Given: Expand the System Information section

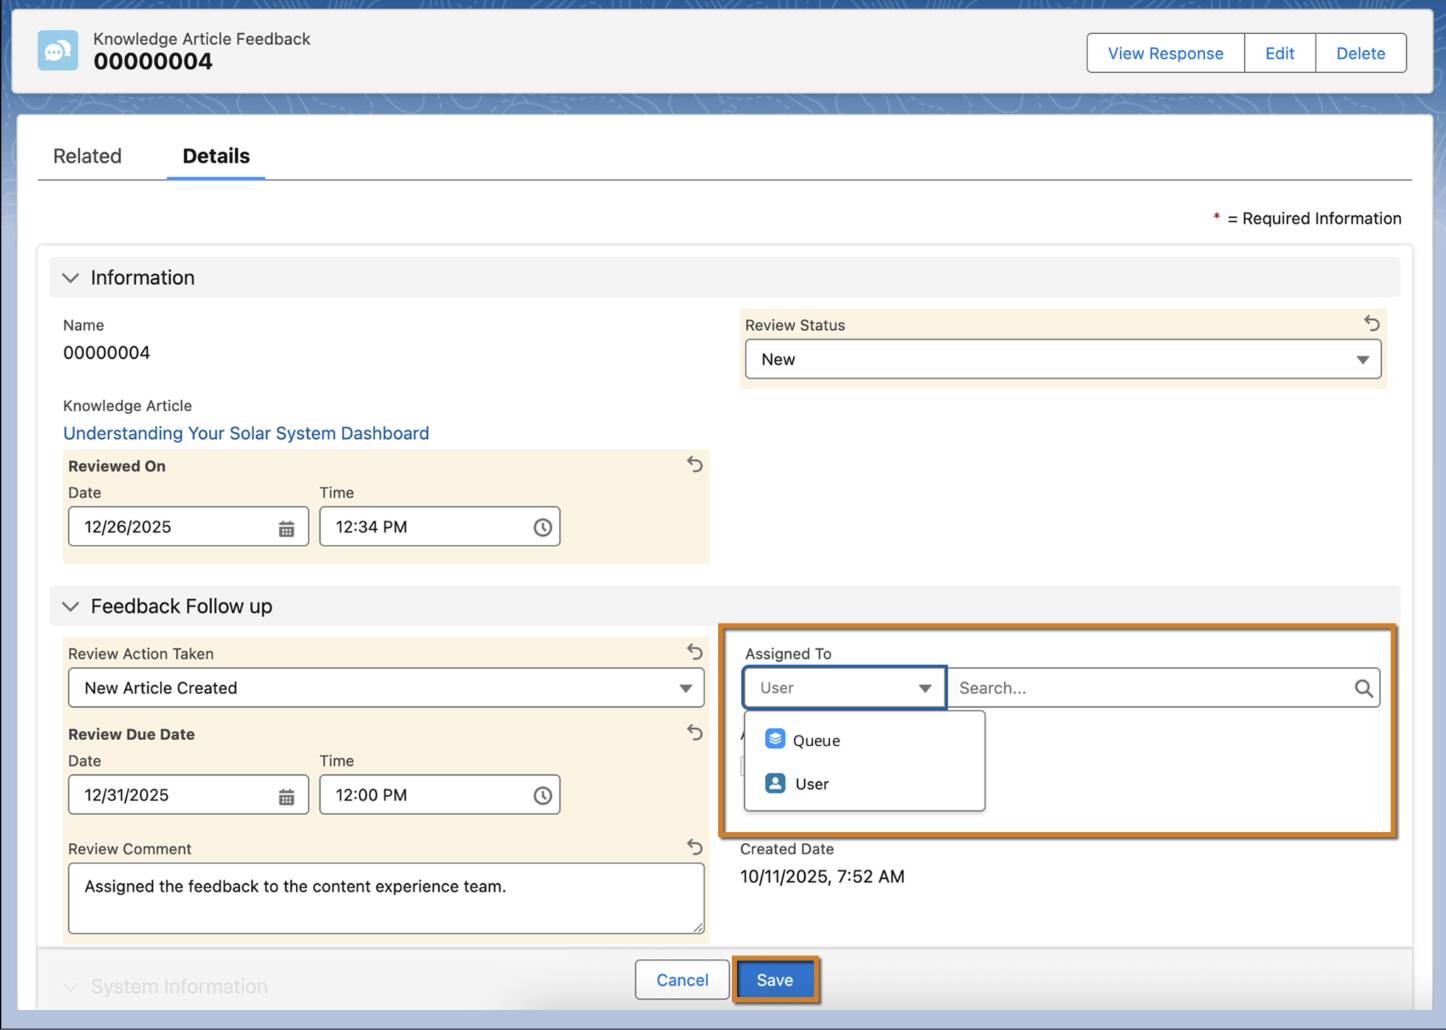Looking at the screenshot, I should pos(70,987).
